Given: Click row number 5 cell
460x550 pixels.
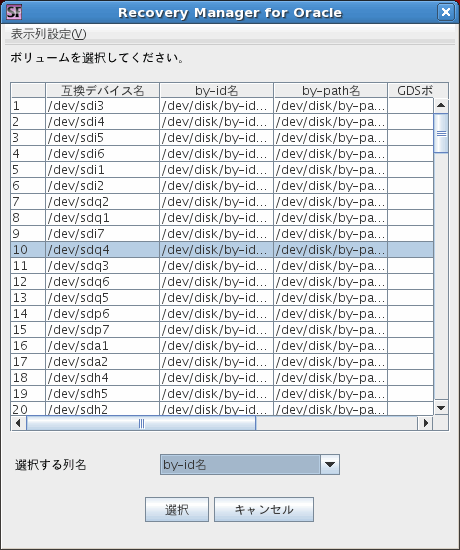Looking at the screenshot, I should [28, 170].
